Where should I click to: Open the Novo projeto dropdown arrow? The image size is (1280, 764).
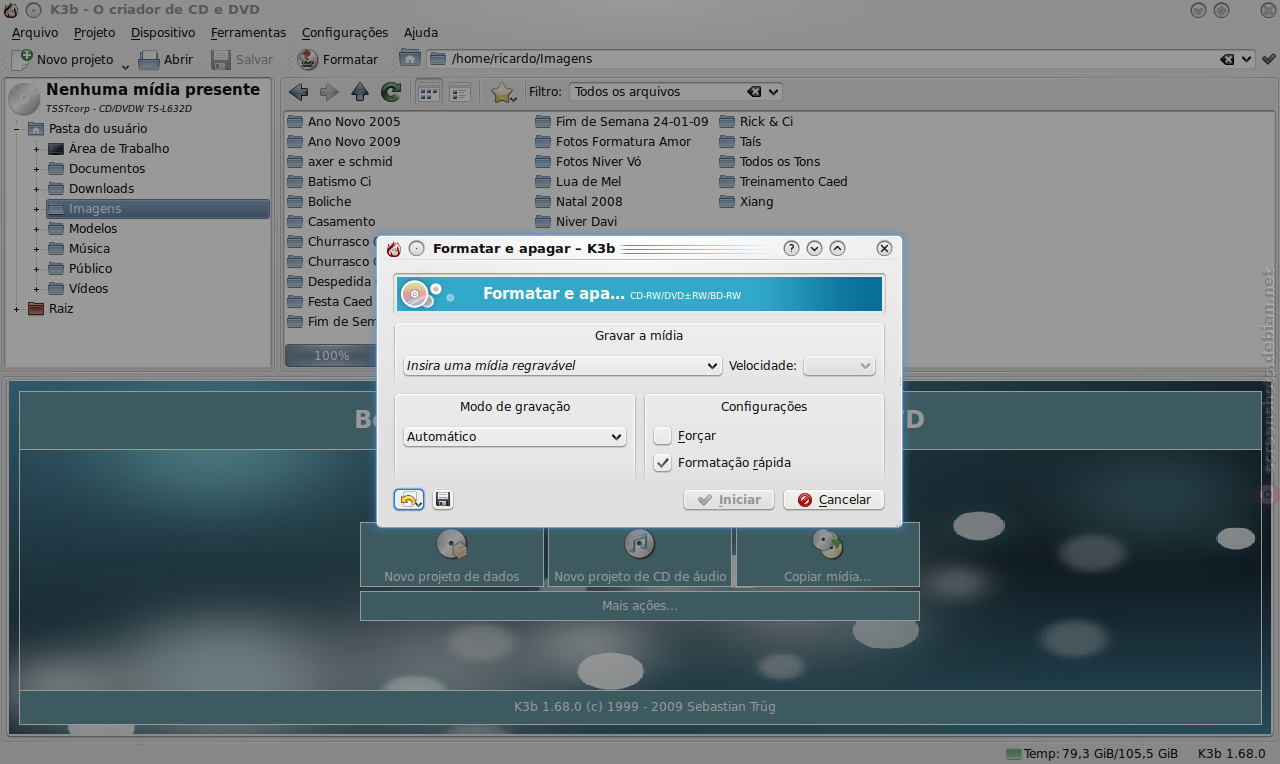(125, 67)
